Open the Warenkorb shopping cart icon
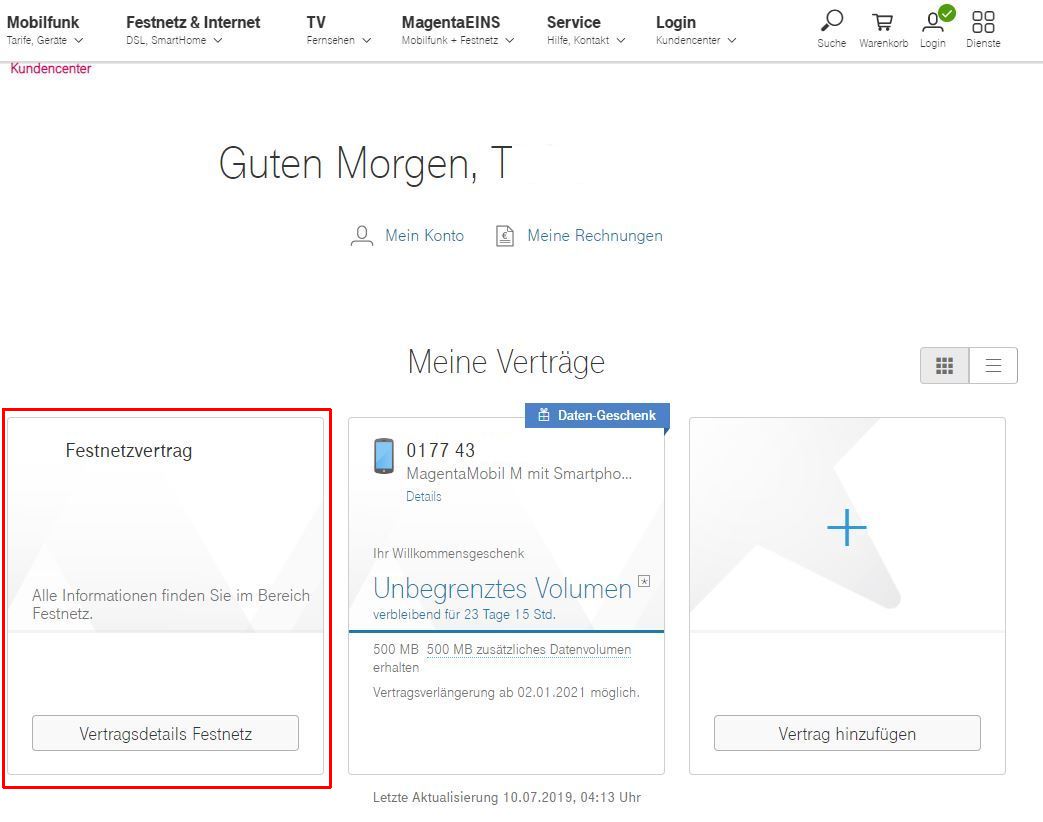This screenshot has height=822, width=1043. pyautogui.click(x=883, y=22)
